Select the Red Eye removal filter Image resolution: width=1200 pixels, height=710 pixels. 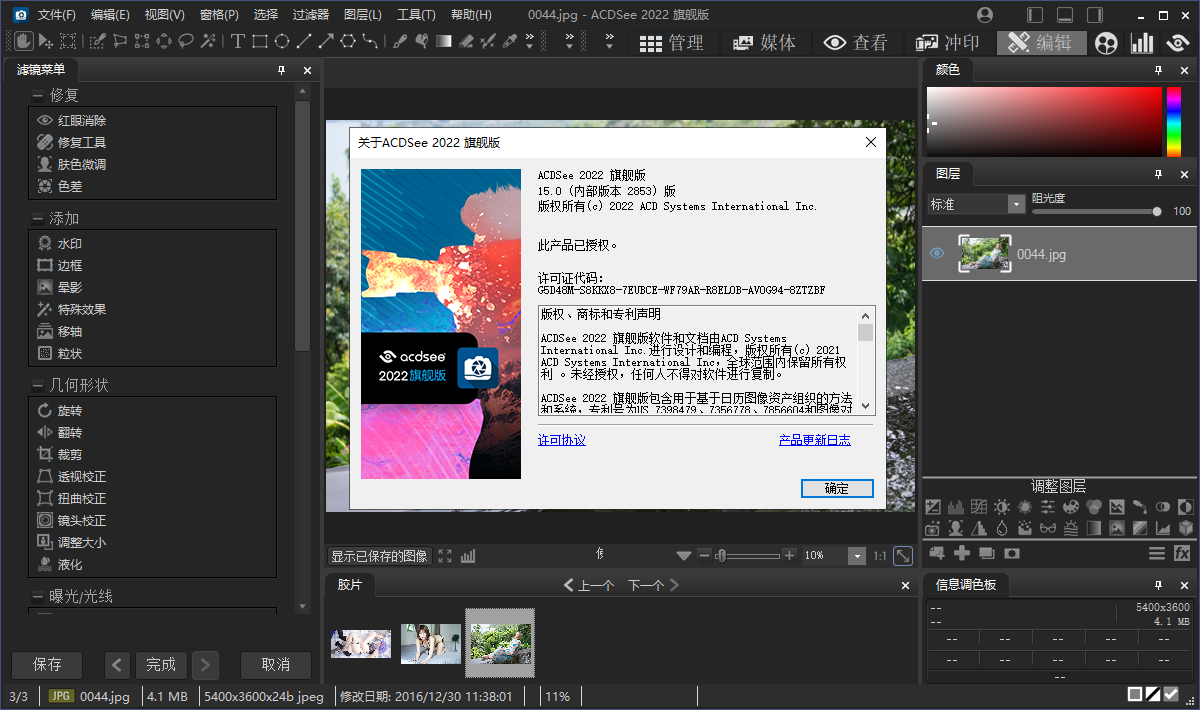click(x=81, y=120)
